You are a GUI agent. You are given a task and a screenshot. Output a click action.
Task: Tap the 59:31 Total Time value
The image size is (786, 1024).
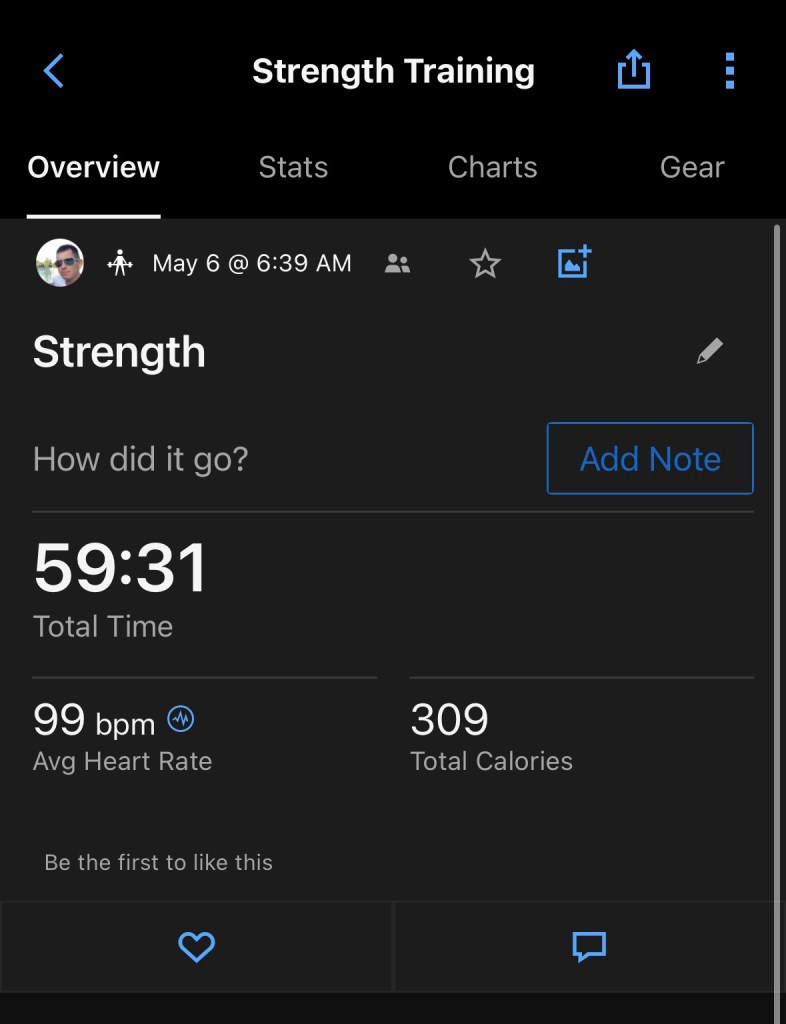click(x=120, y=568)
